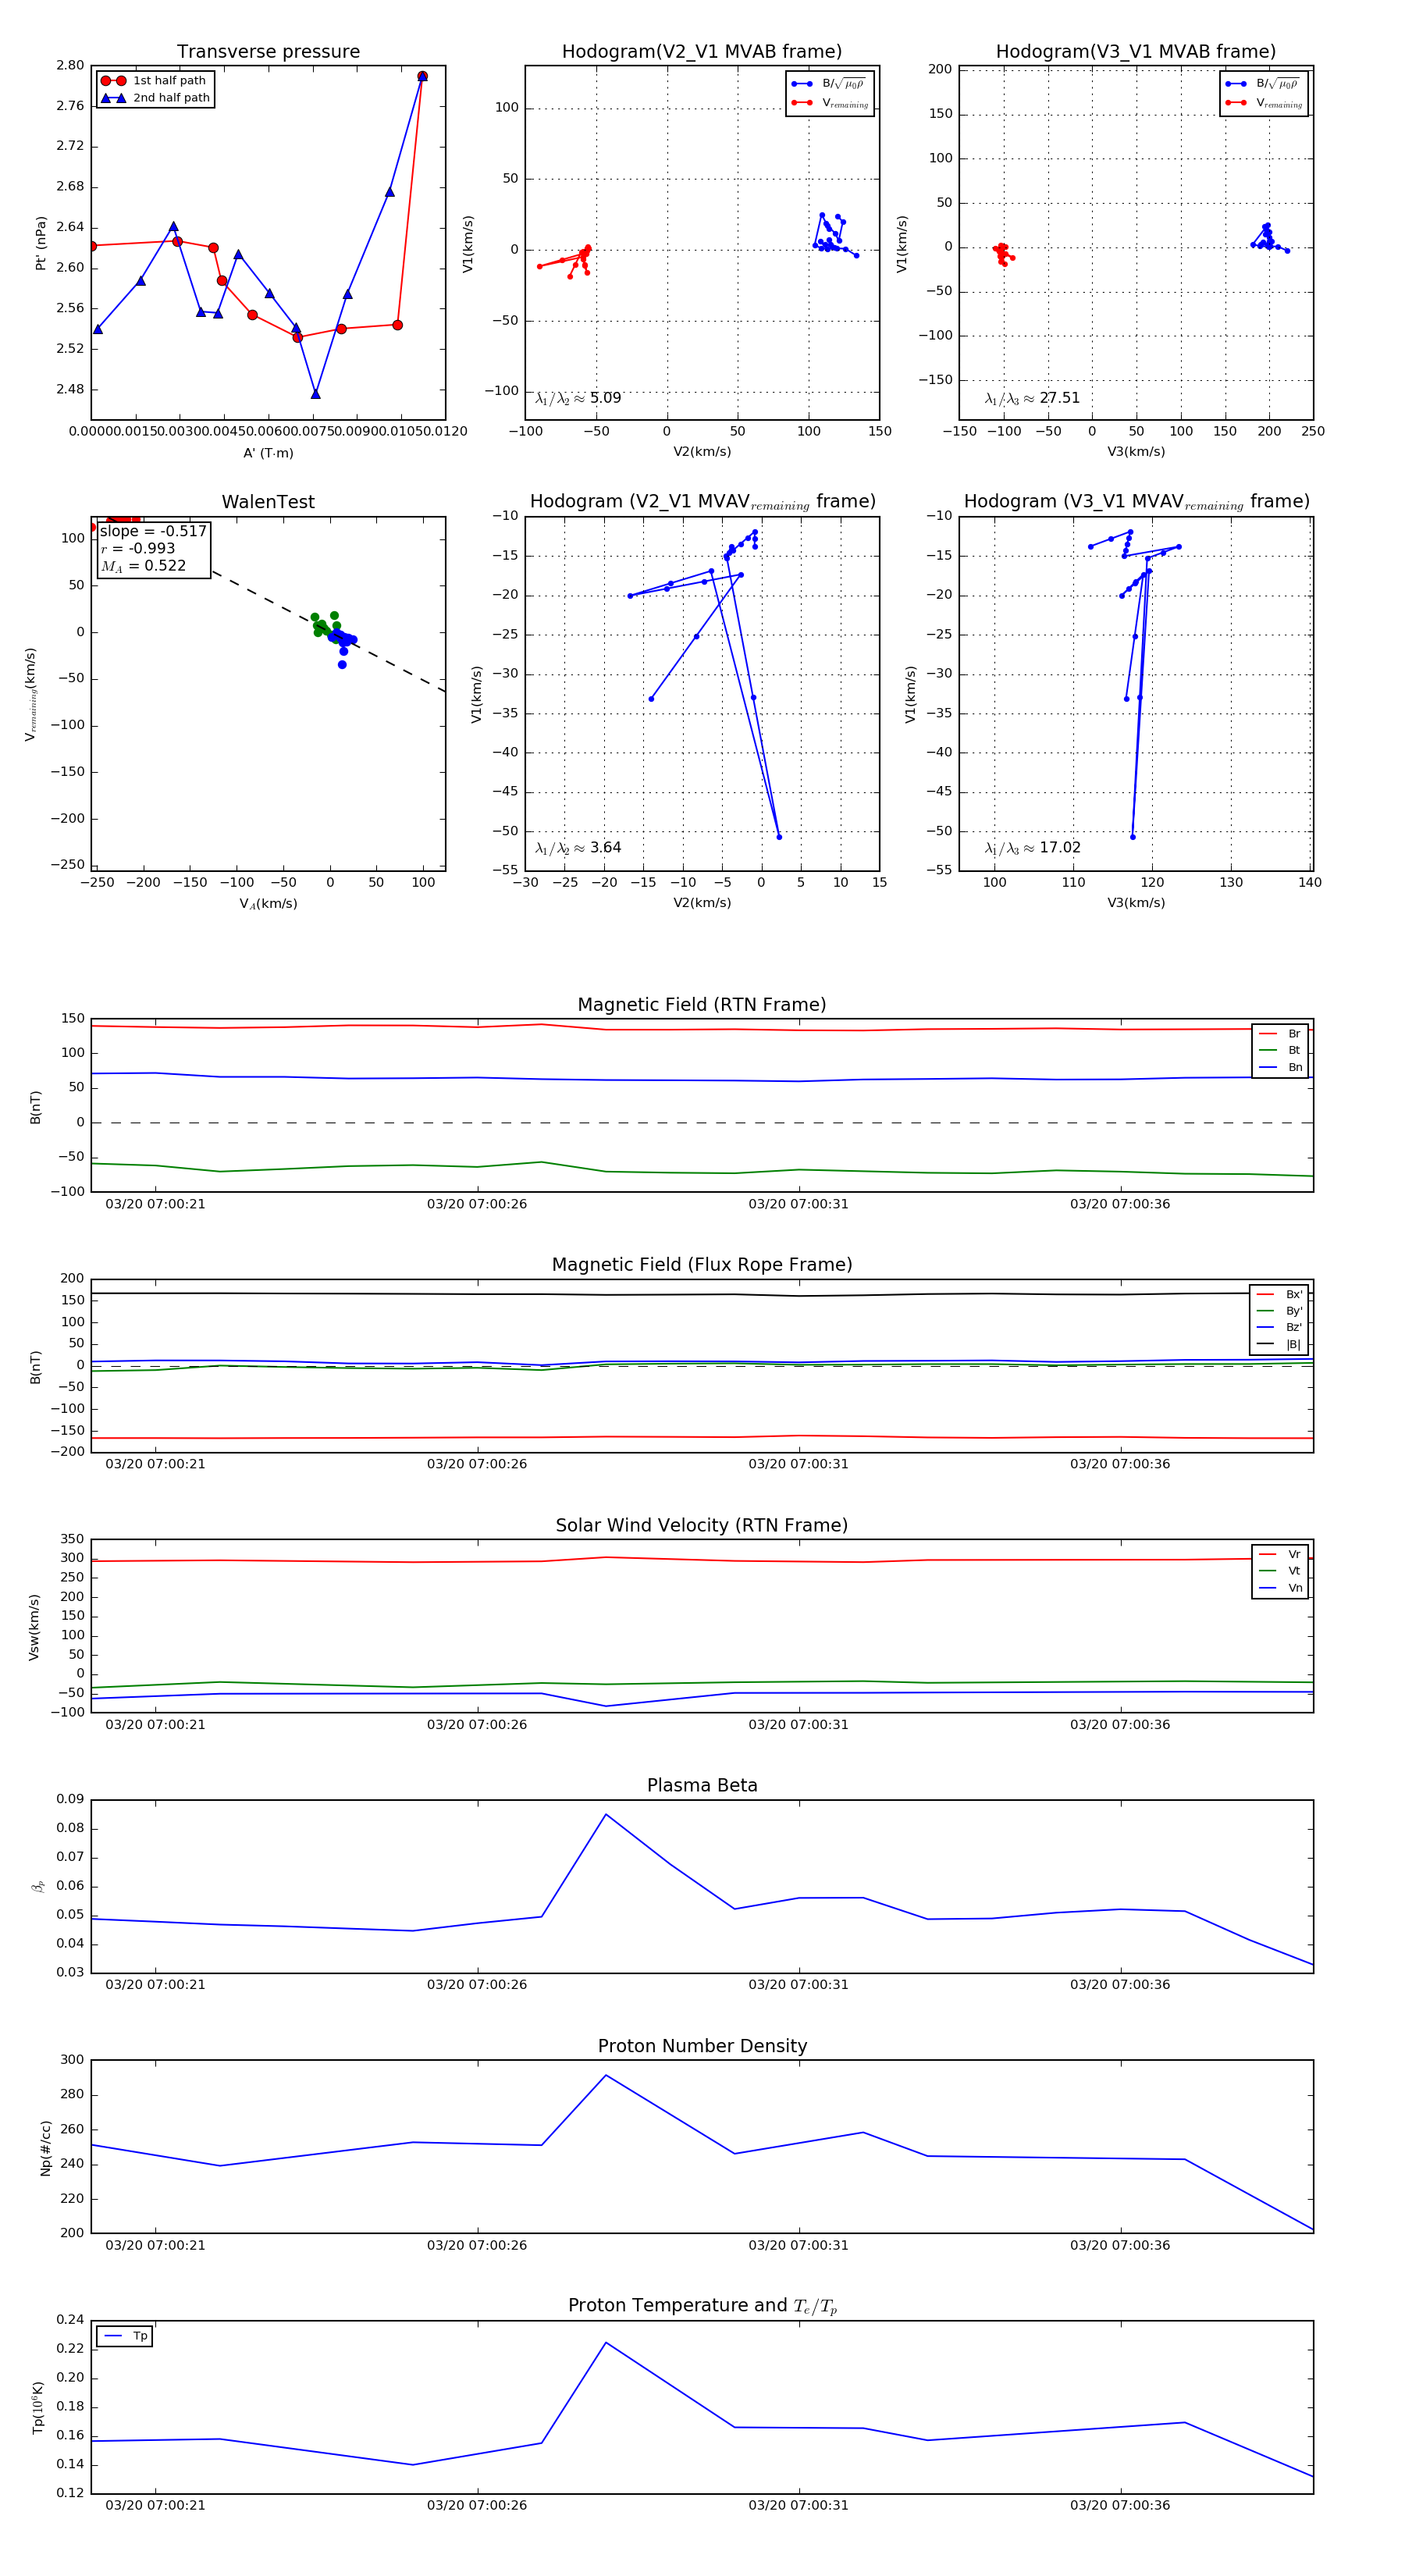The width and height of the screenshot is (1405, 2576).
Task: Click the peak of the Proton Number Density curve
Action: tap(606, 2075)
